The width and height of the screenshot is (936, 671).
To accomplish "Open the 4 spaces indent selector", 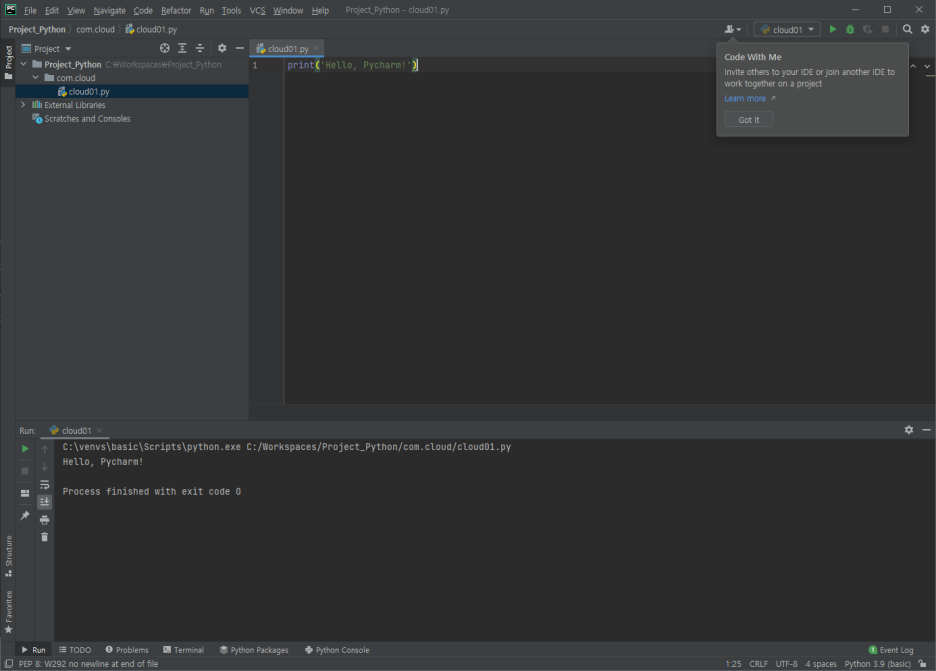I will 821,664.
